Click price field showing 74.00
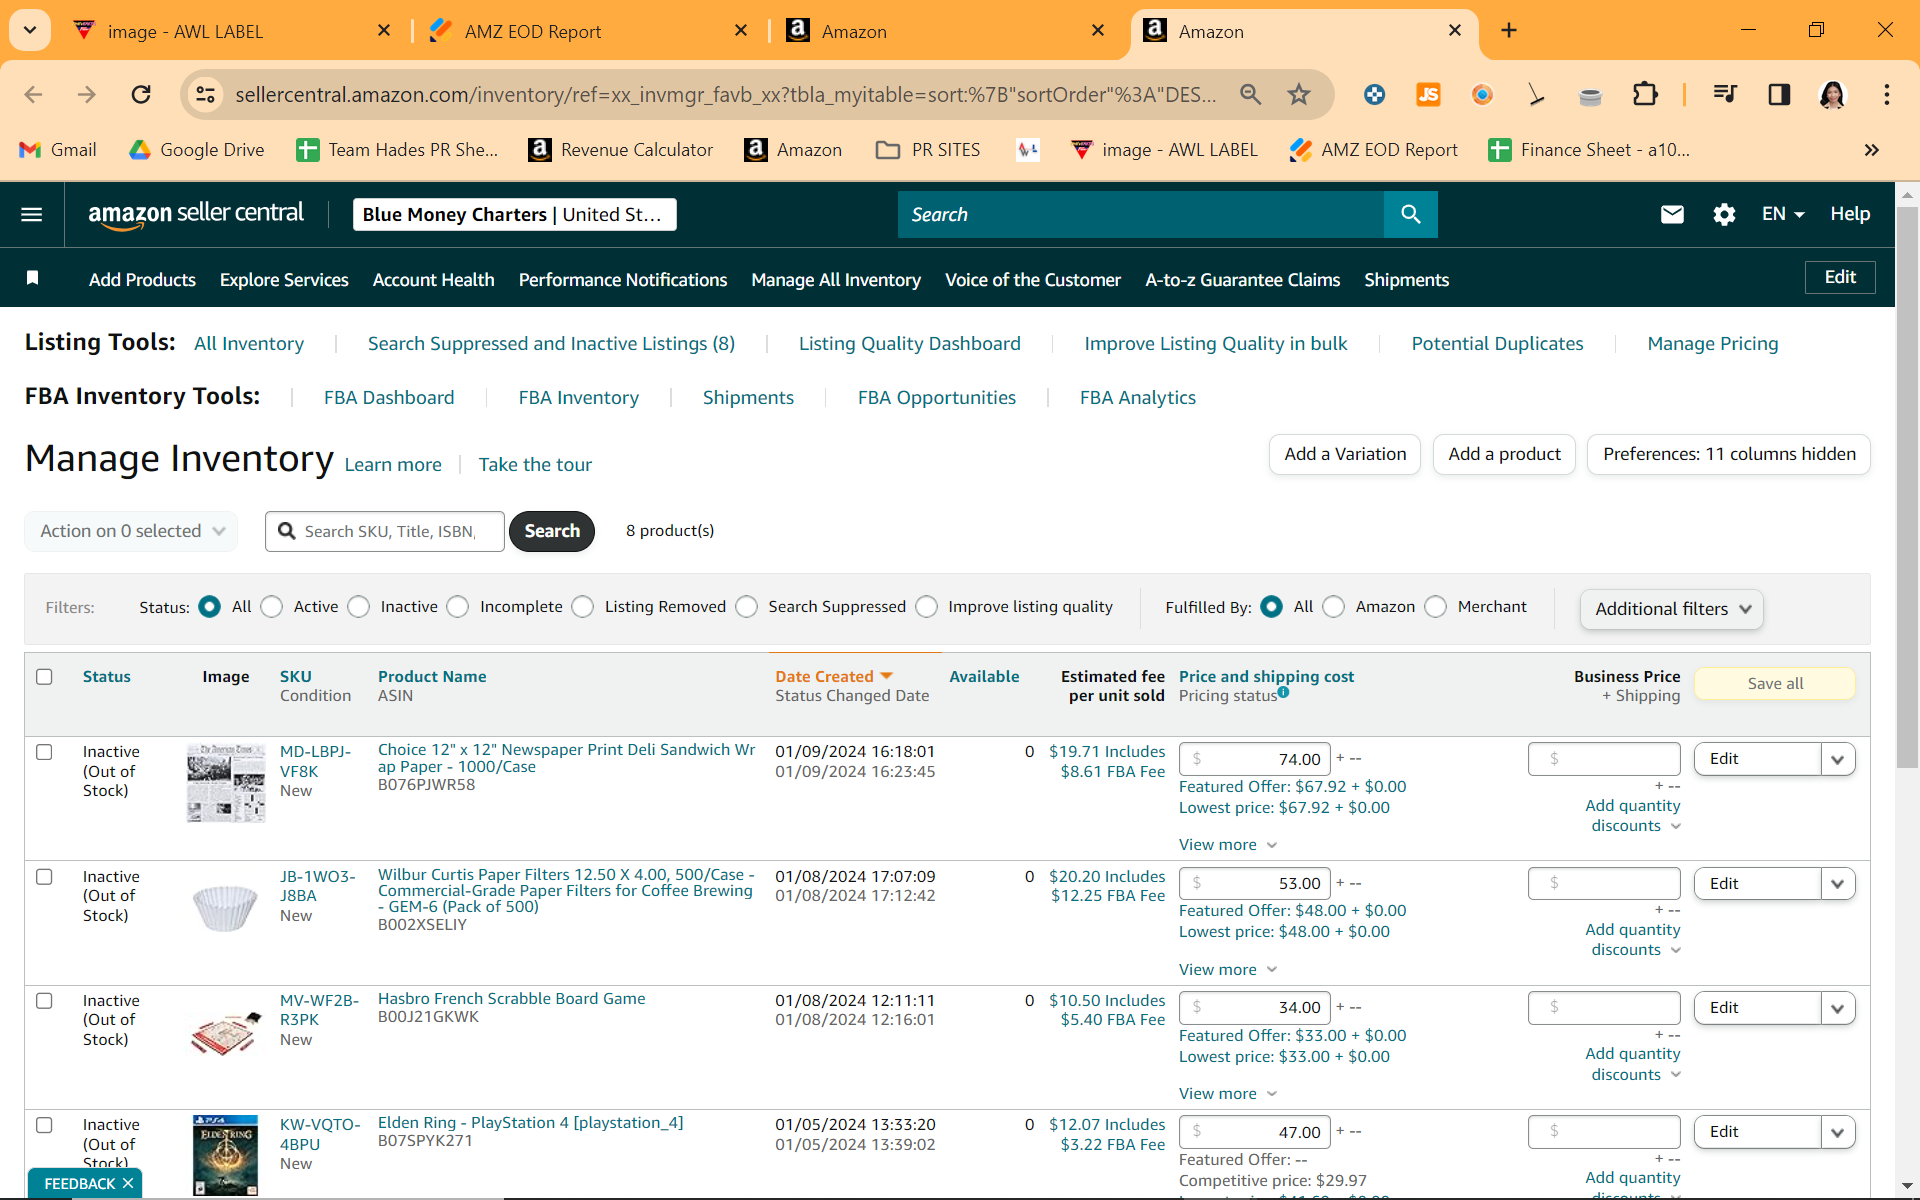 point(1255,759)
